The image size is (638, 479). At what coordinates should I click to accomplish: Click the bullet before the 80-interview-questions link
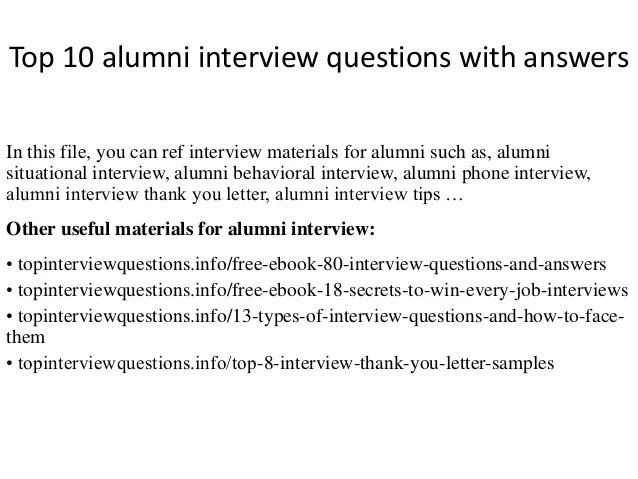coord(9,266)
